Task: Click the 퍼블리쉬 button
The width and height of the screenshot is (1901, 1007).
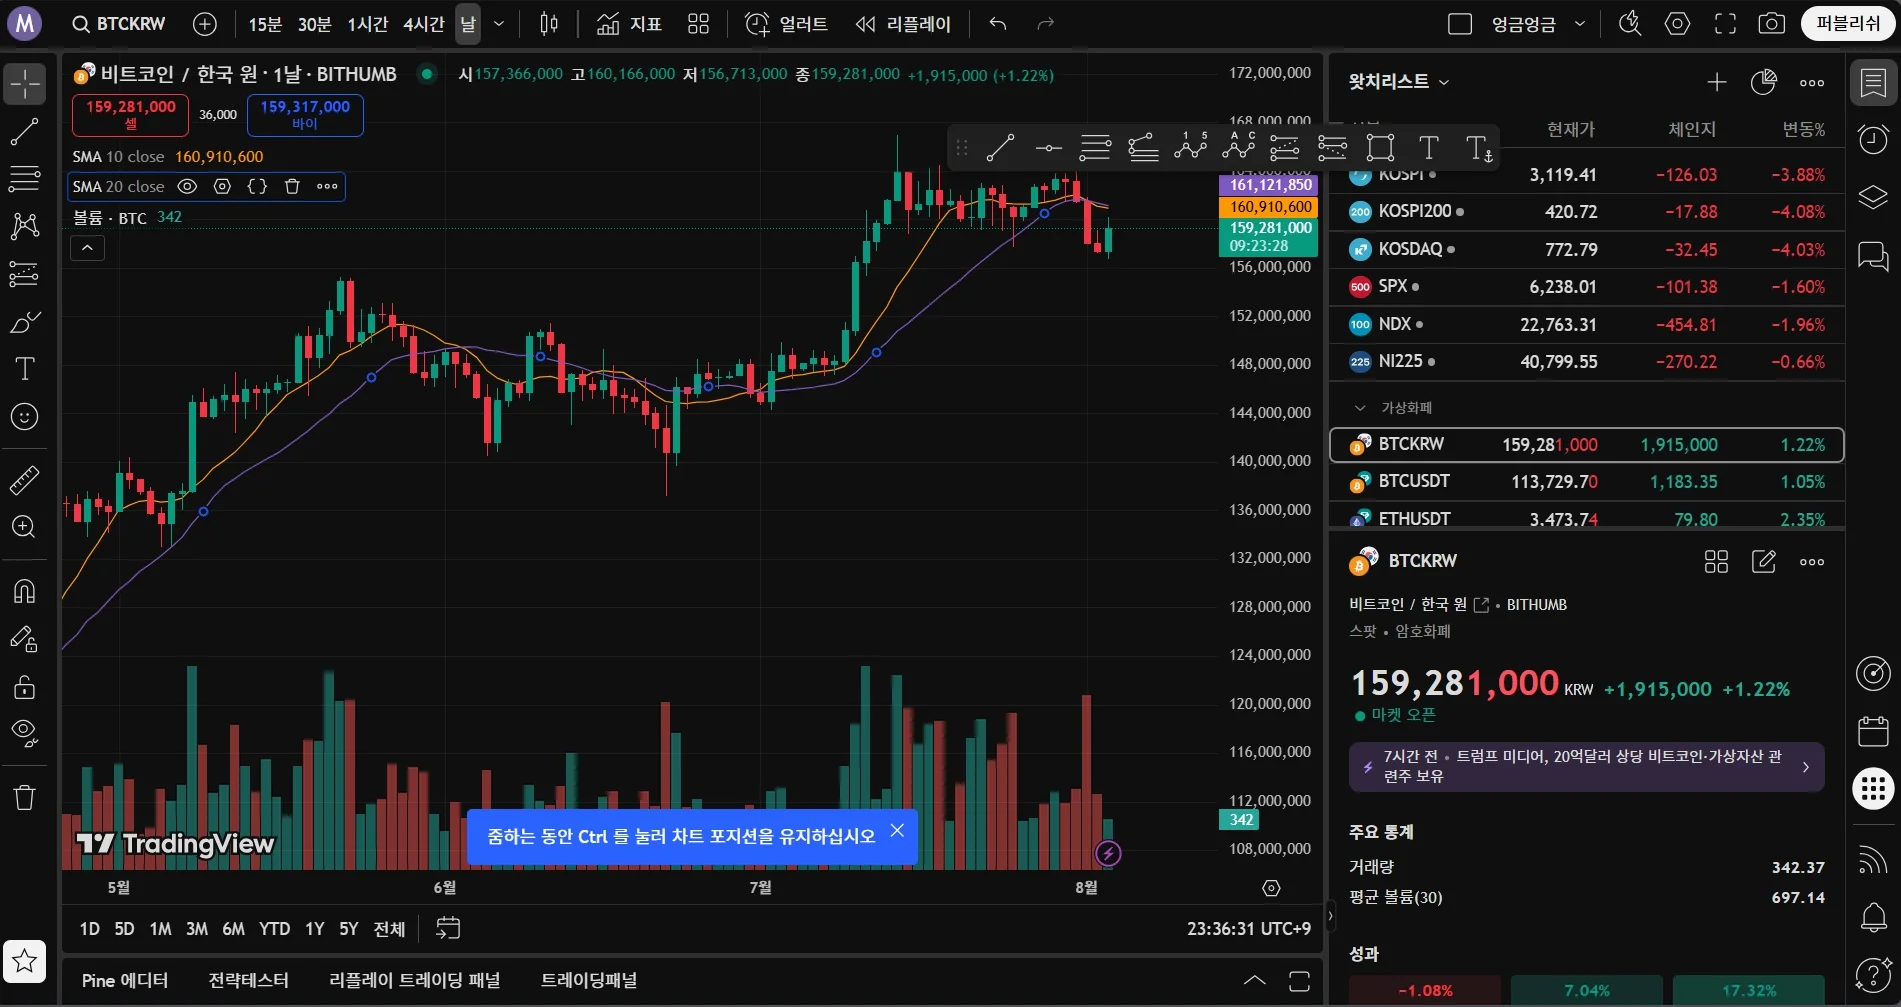Action: pyautogui.click(x=1848, y=24)
